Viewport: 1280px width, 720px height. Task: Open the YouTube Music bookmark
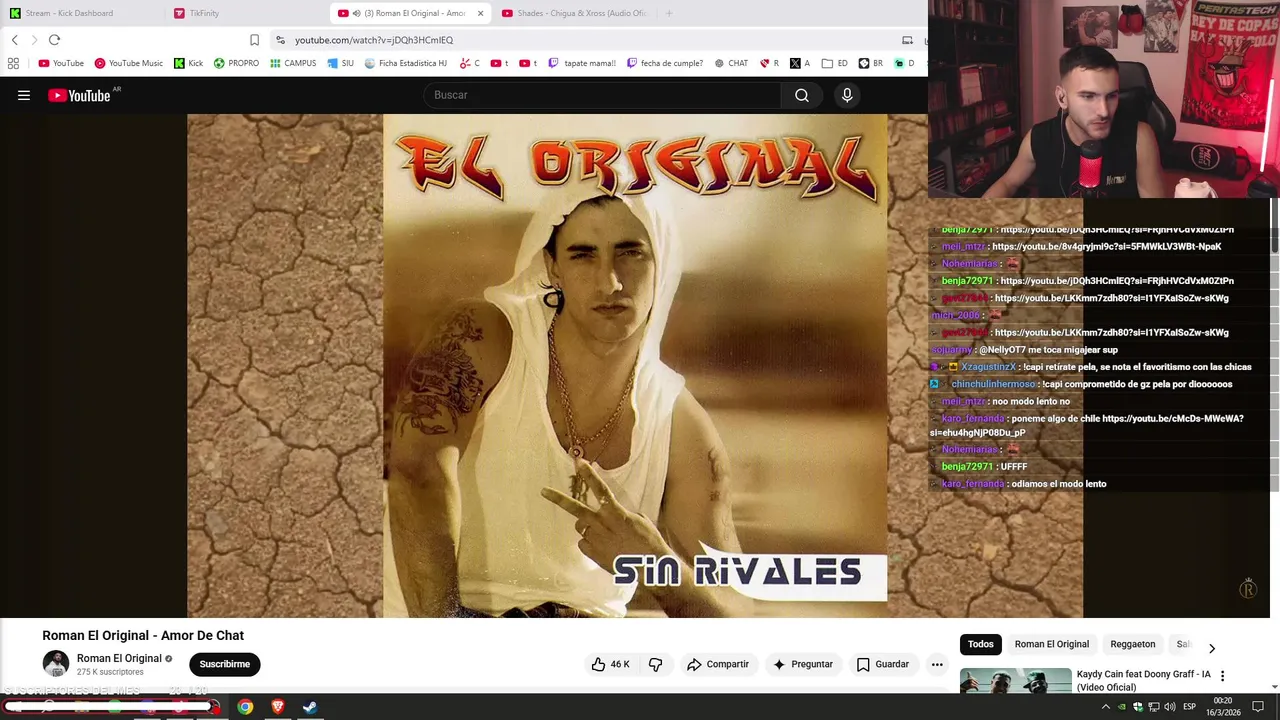click(x=128, y=63)
